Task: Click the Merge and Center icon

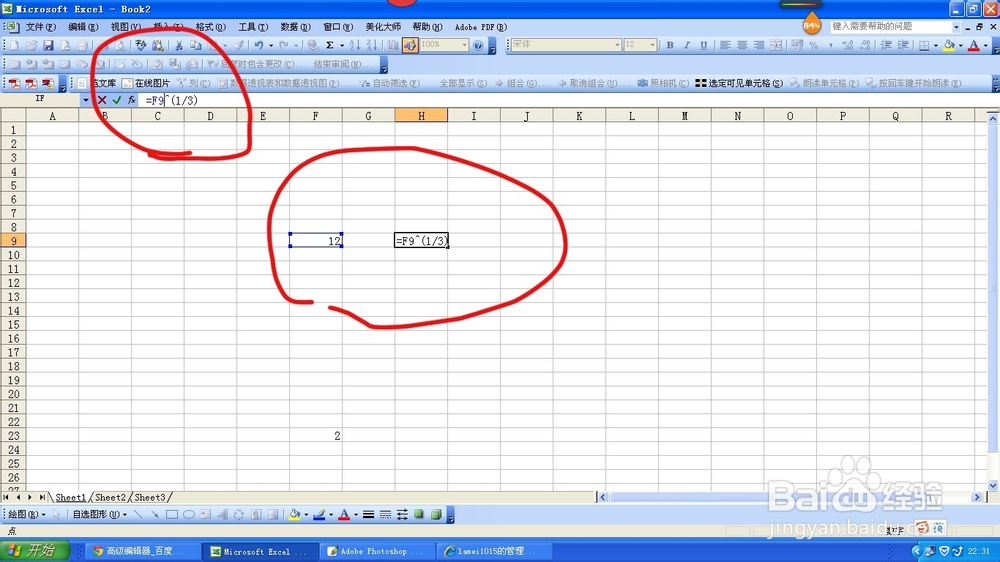Action: point(776,45)
